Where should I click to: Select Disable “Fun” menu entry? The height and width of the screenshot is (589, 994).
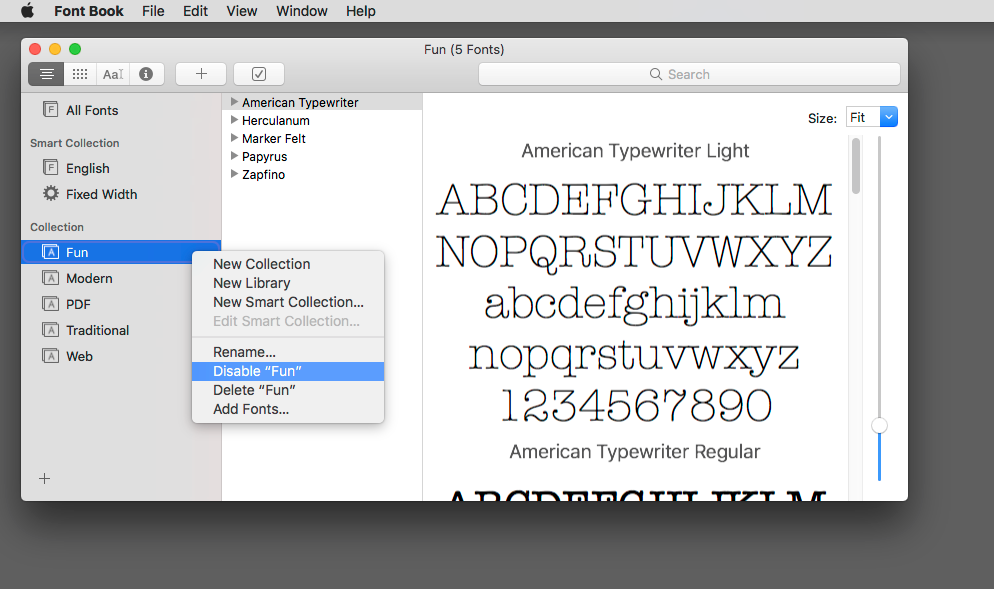coord(288,371)
